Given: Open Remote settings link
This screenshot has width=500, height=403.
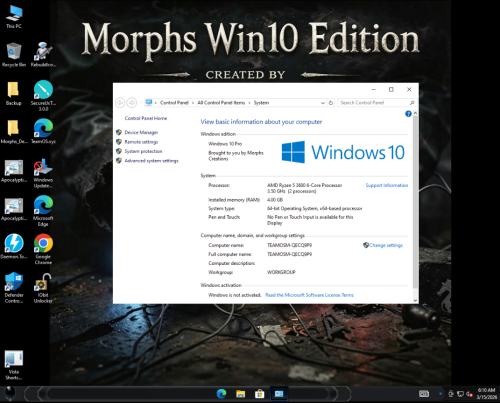Looking at the screenshot, I should click(x=141, y=142).
